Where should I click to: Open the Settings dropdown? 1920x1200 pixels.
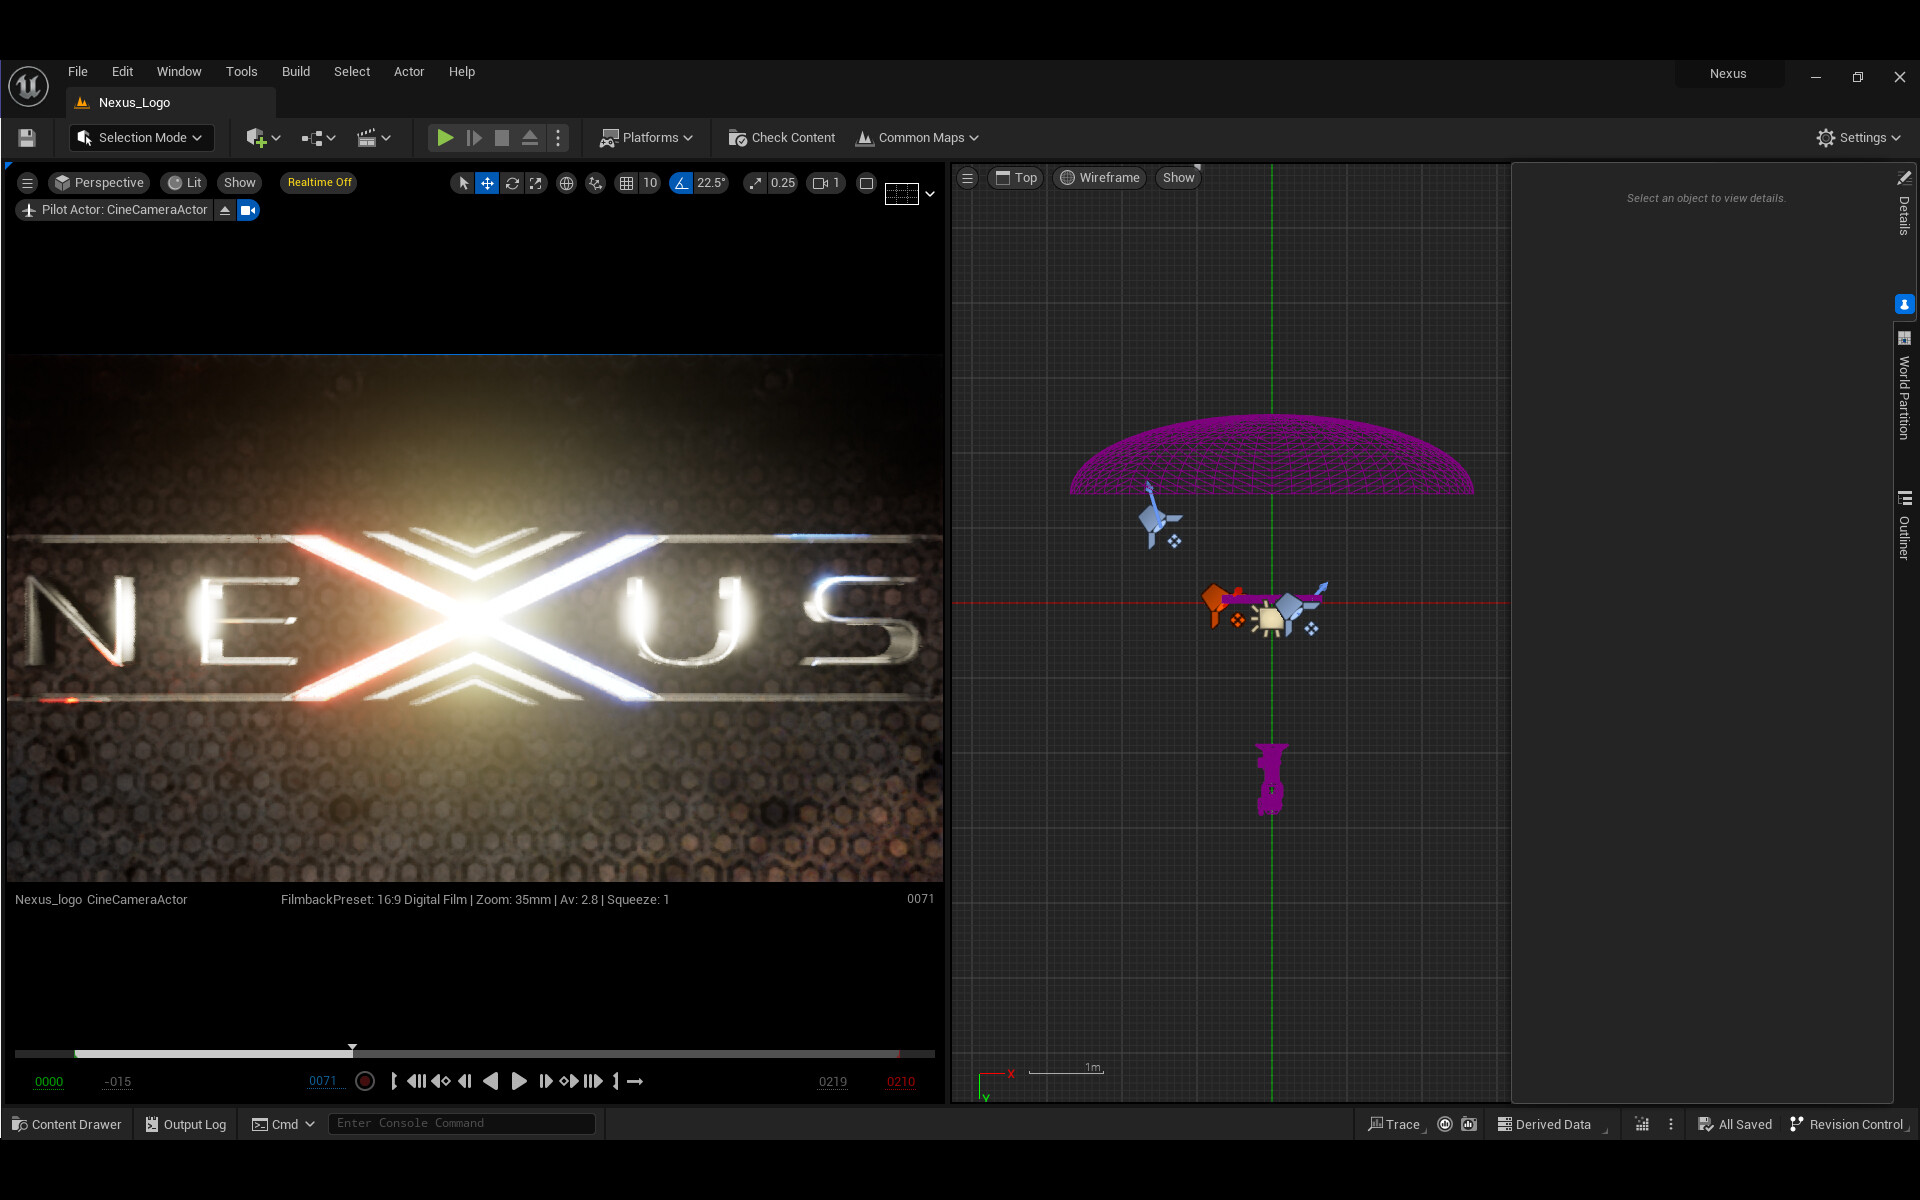(x=1858, y=138)
